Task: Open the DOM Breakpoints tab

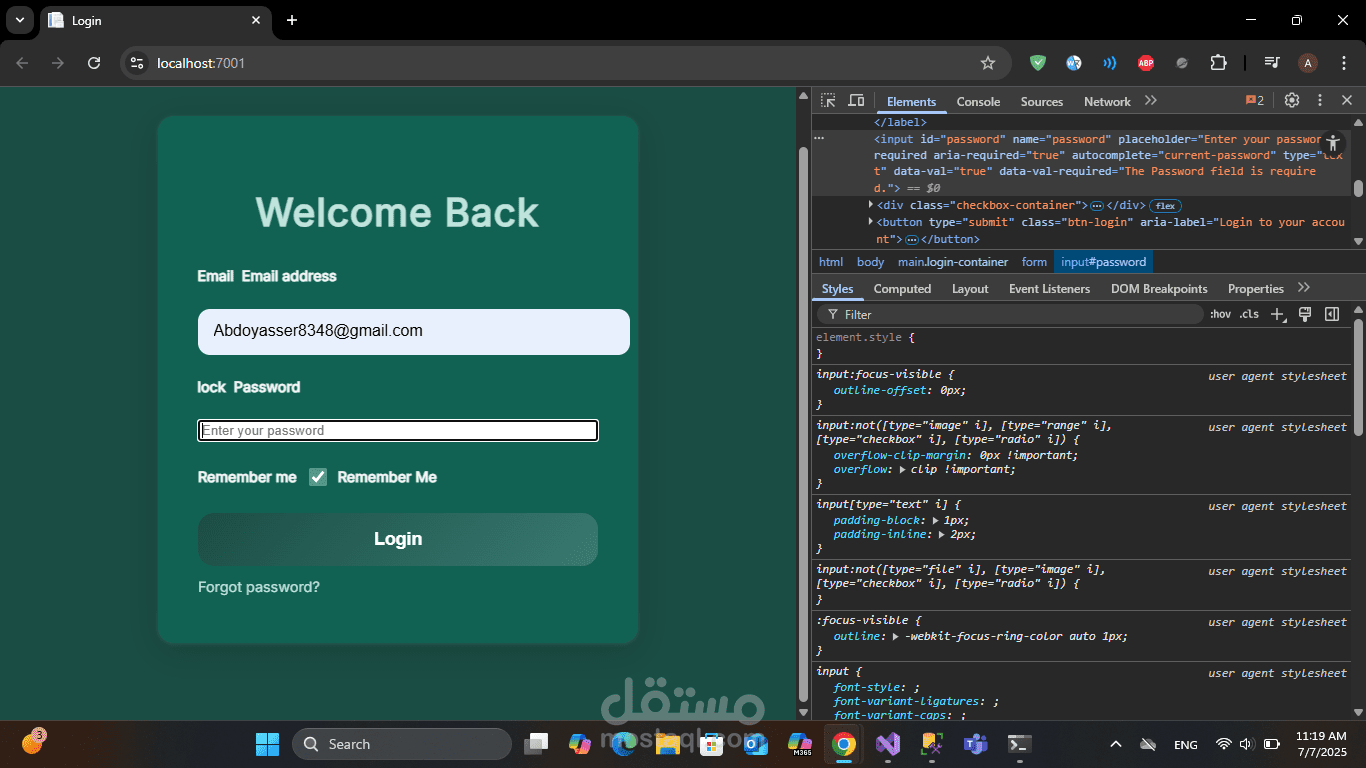Action: click(1159, 289)
